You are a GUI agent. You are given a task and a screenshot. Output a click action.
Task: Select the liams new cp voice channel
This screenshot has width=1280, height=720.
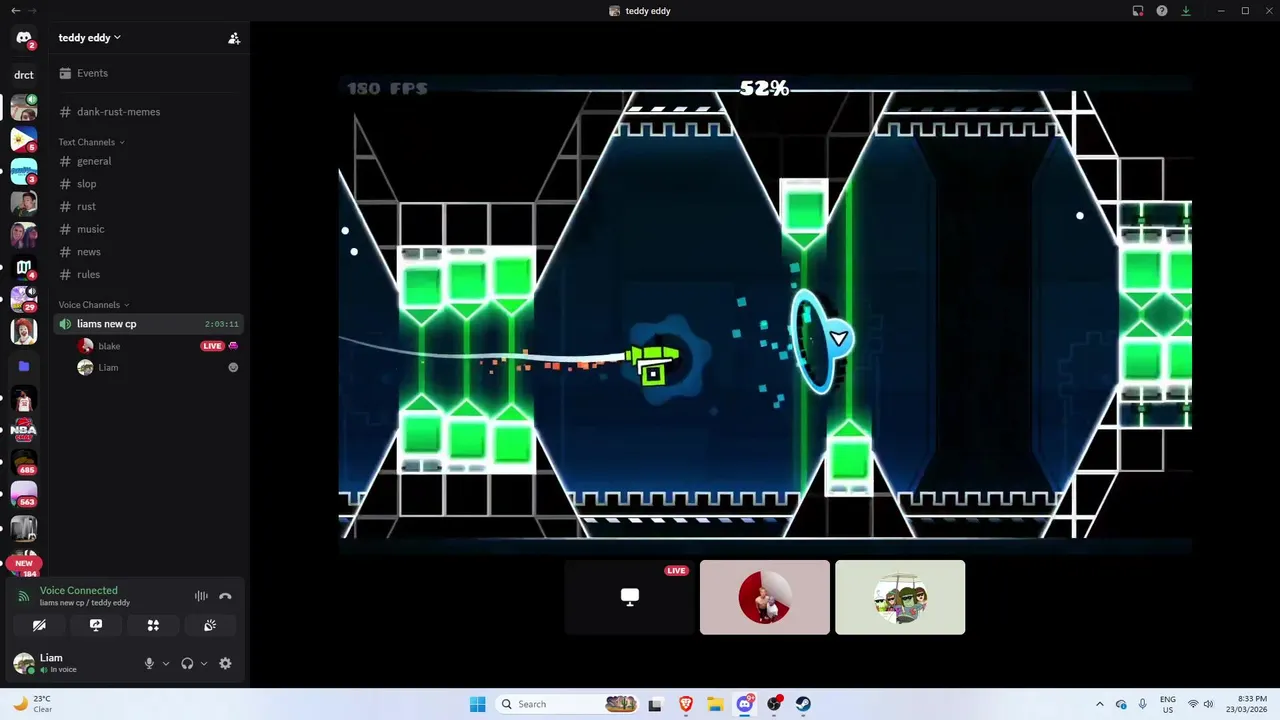[x=150, y=324]
